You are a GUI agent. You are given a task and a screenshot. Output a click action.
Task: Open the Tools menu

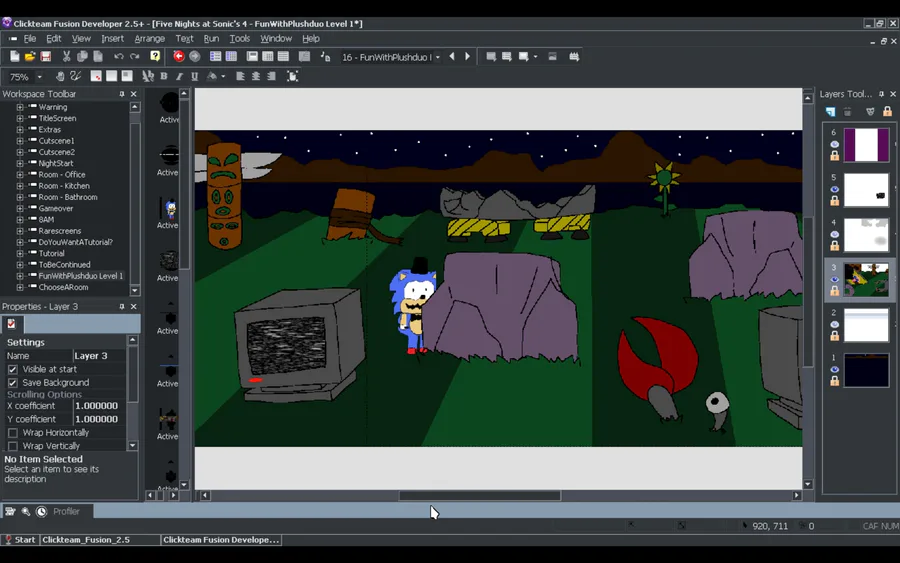click(x=239, y=38)
